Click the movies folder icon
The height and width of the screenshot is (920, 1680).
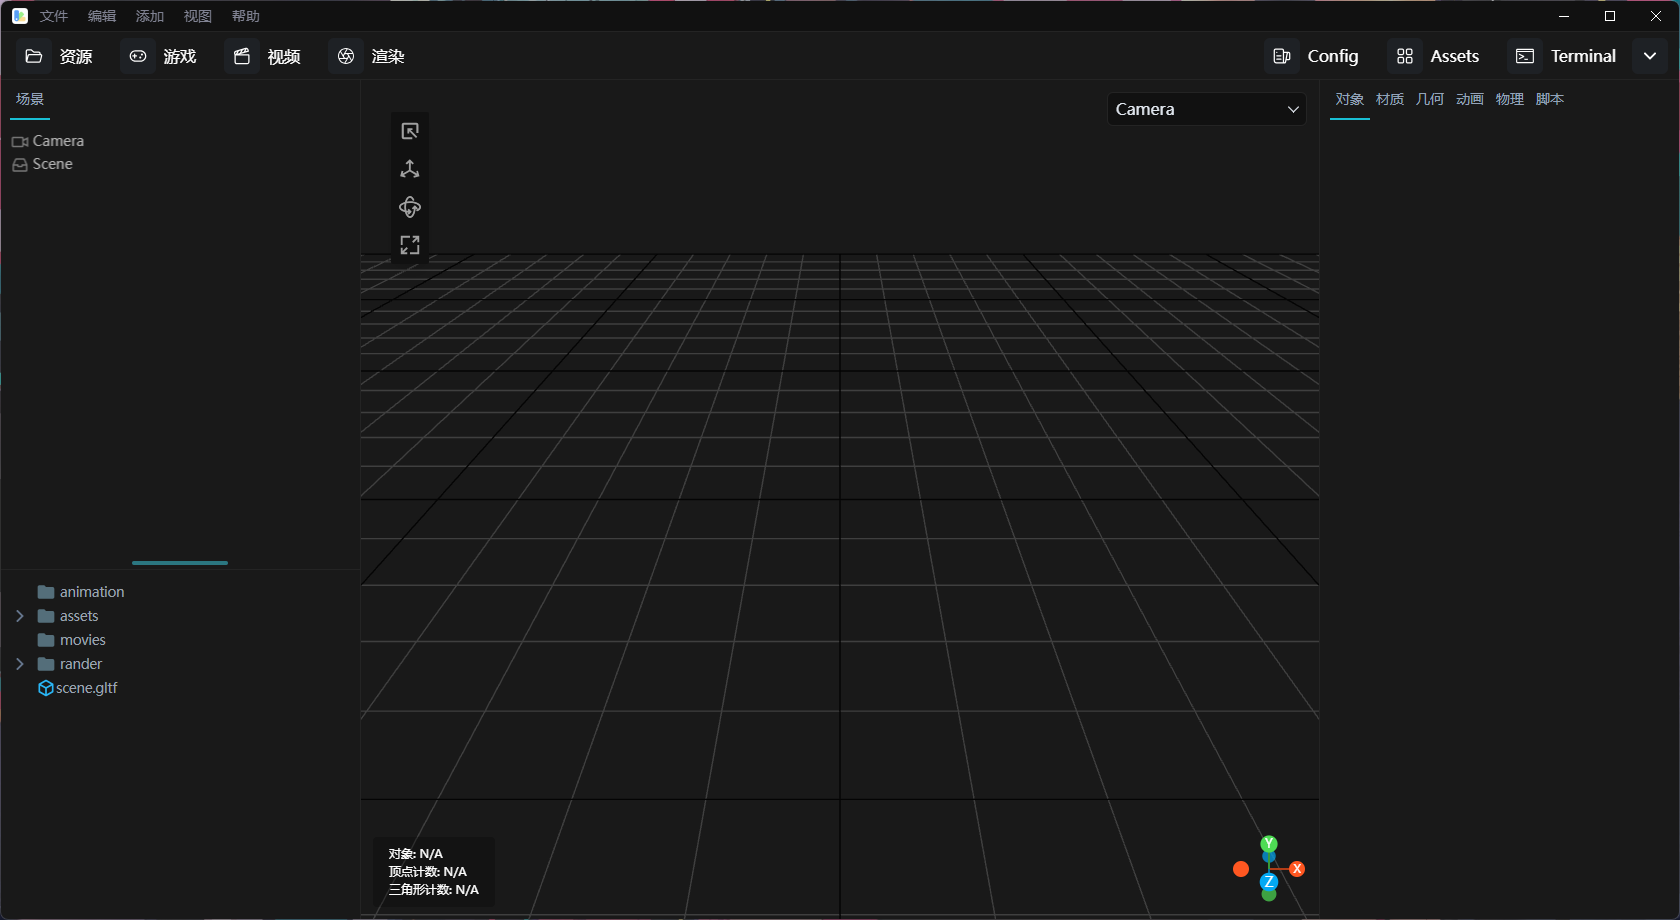click(46, 640)
